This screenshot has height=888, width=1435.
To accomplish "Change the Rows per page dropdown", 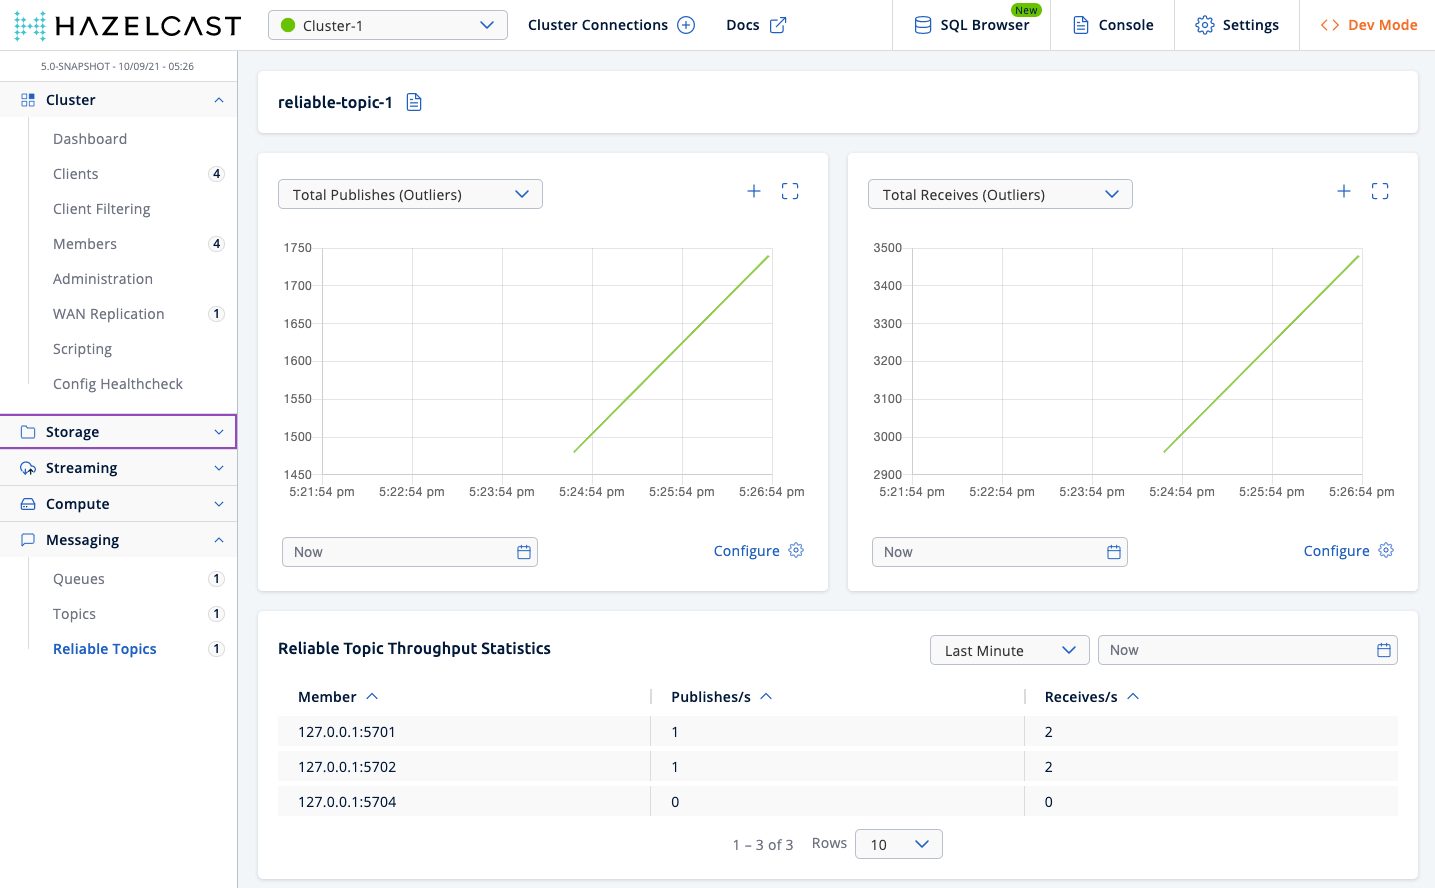I will (x=898, y=844).
